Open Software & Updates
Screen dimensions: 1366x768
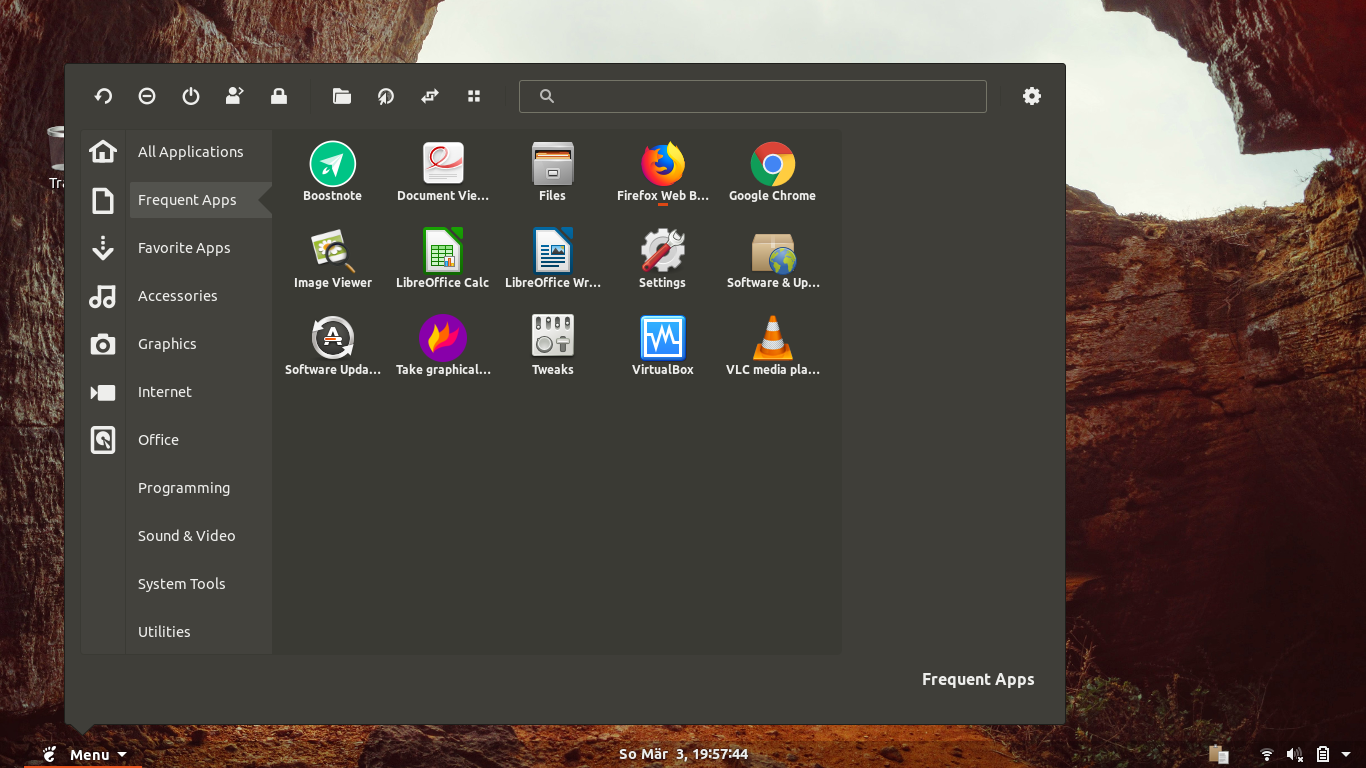(773, 260)
